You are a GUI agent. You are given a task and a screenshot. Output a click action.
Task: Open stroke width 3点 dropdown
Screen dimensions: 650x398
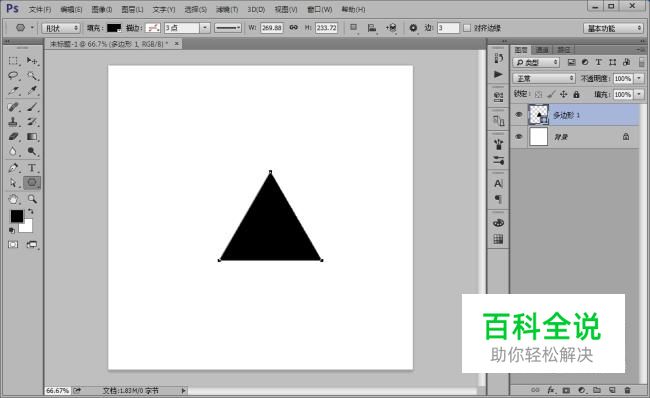[x=205, y=28]
